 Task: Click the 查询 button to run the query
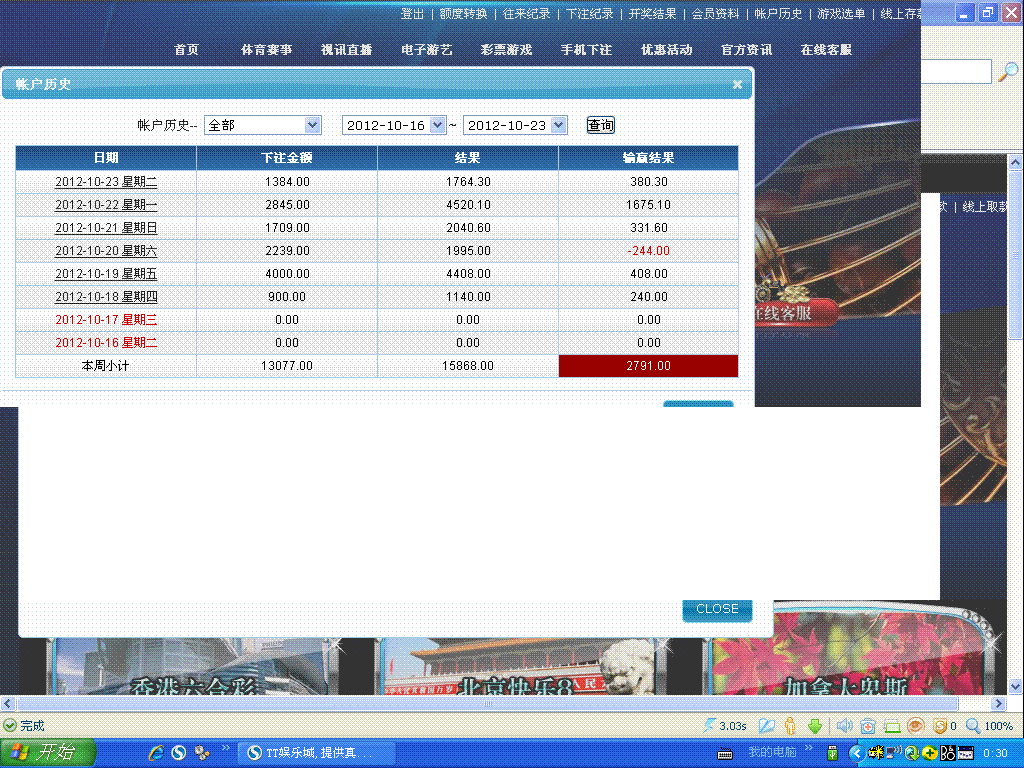(x=599, y=124)
